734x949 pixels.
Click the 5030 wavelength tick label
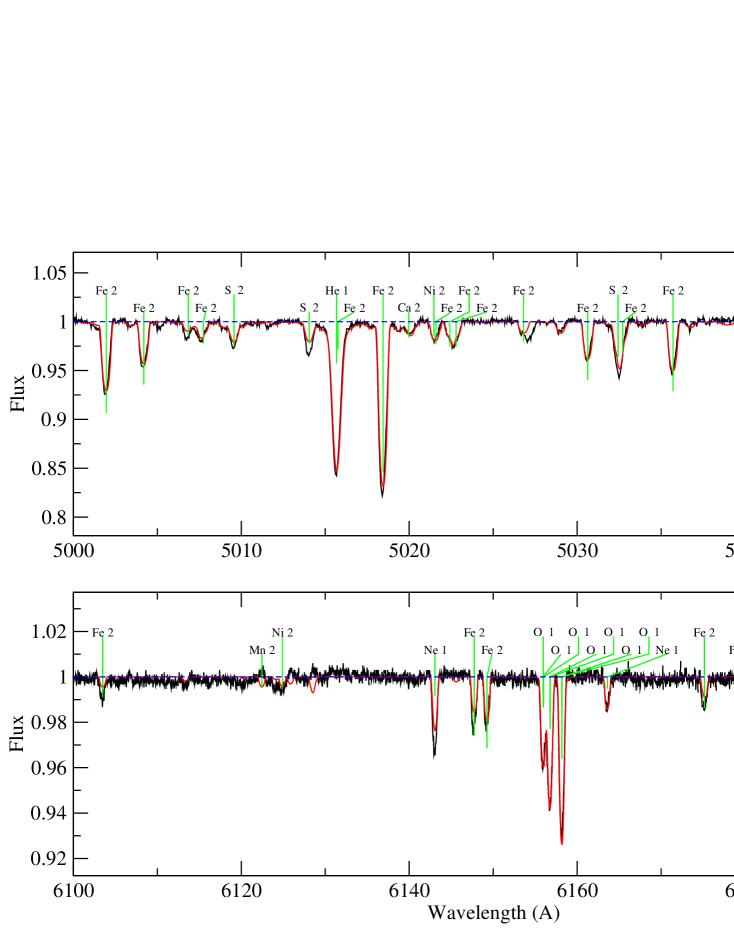tap(577, 551)
